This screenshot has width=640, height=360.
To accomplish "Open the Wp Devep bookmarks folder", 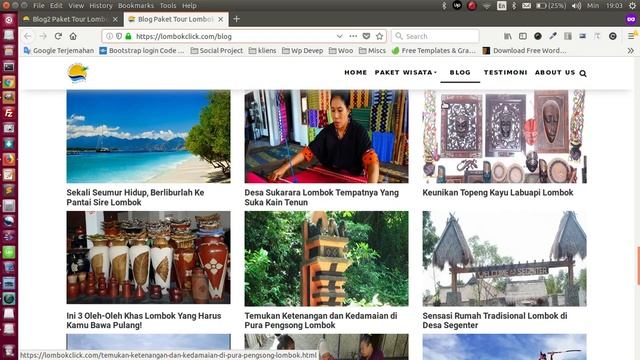I will pyautogui.click(x=302, y=51).
